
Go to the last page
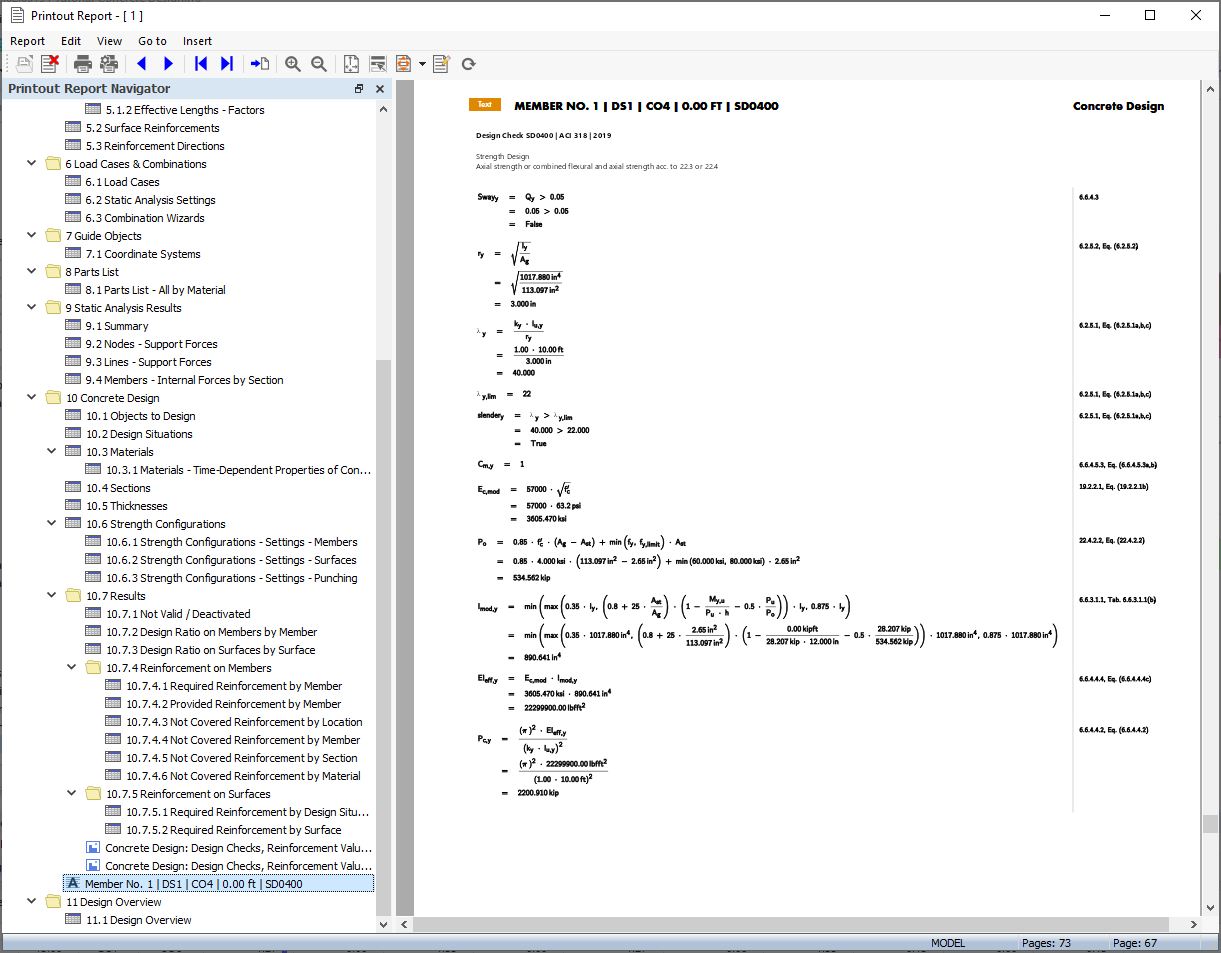[226, 63]
